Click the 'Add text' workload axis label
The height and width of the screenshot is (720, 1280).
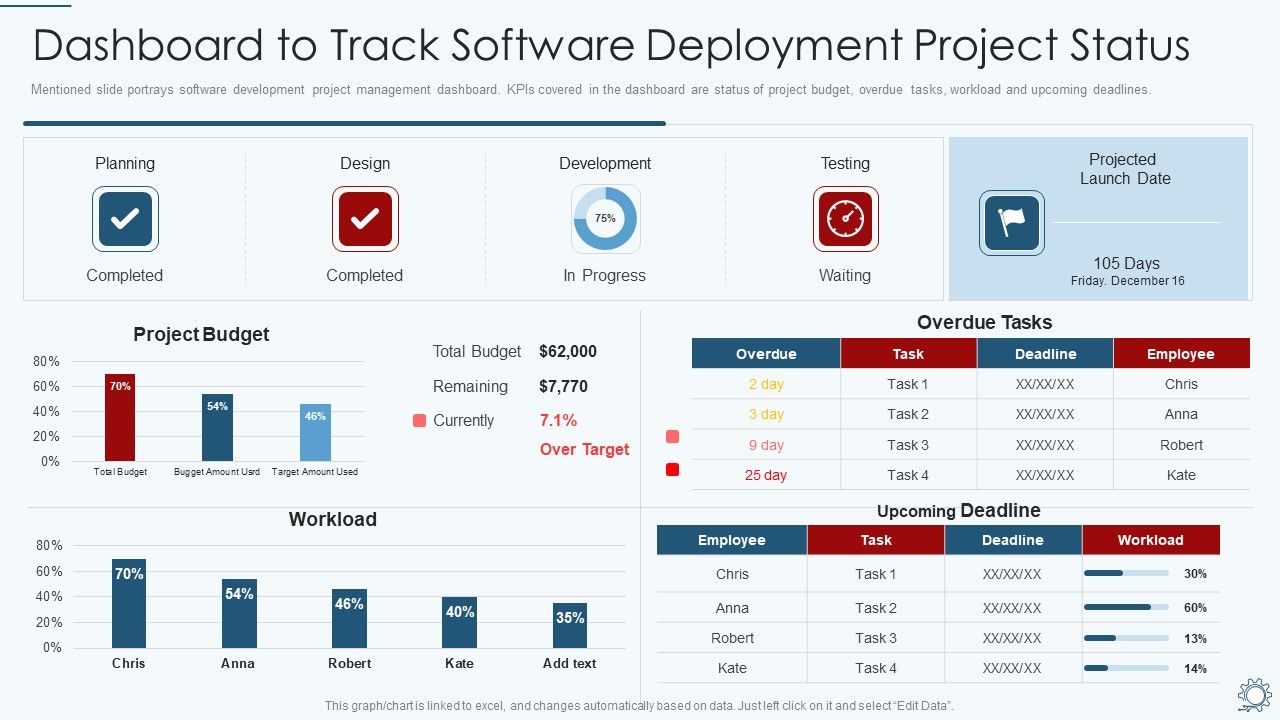570,663
